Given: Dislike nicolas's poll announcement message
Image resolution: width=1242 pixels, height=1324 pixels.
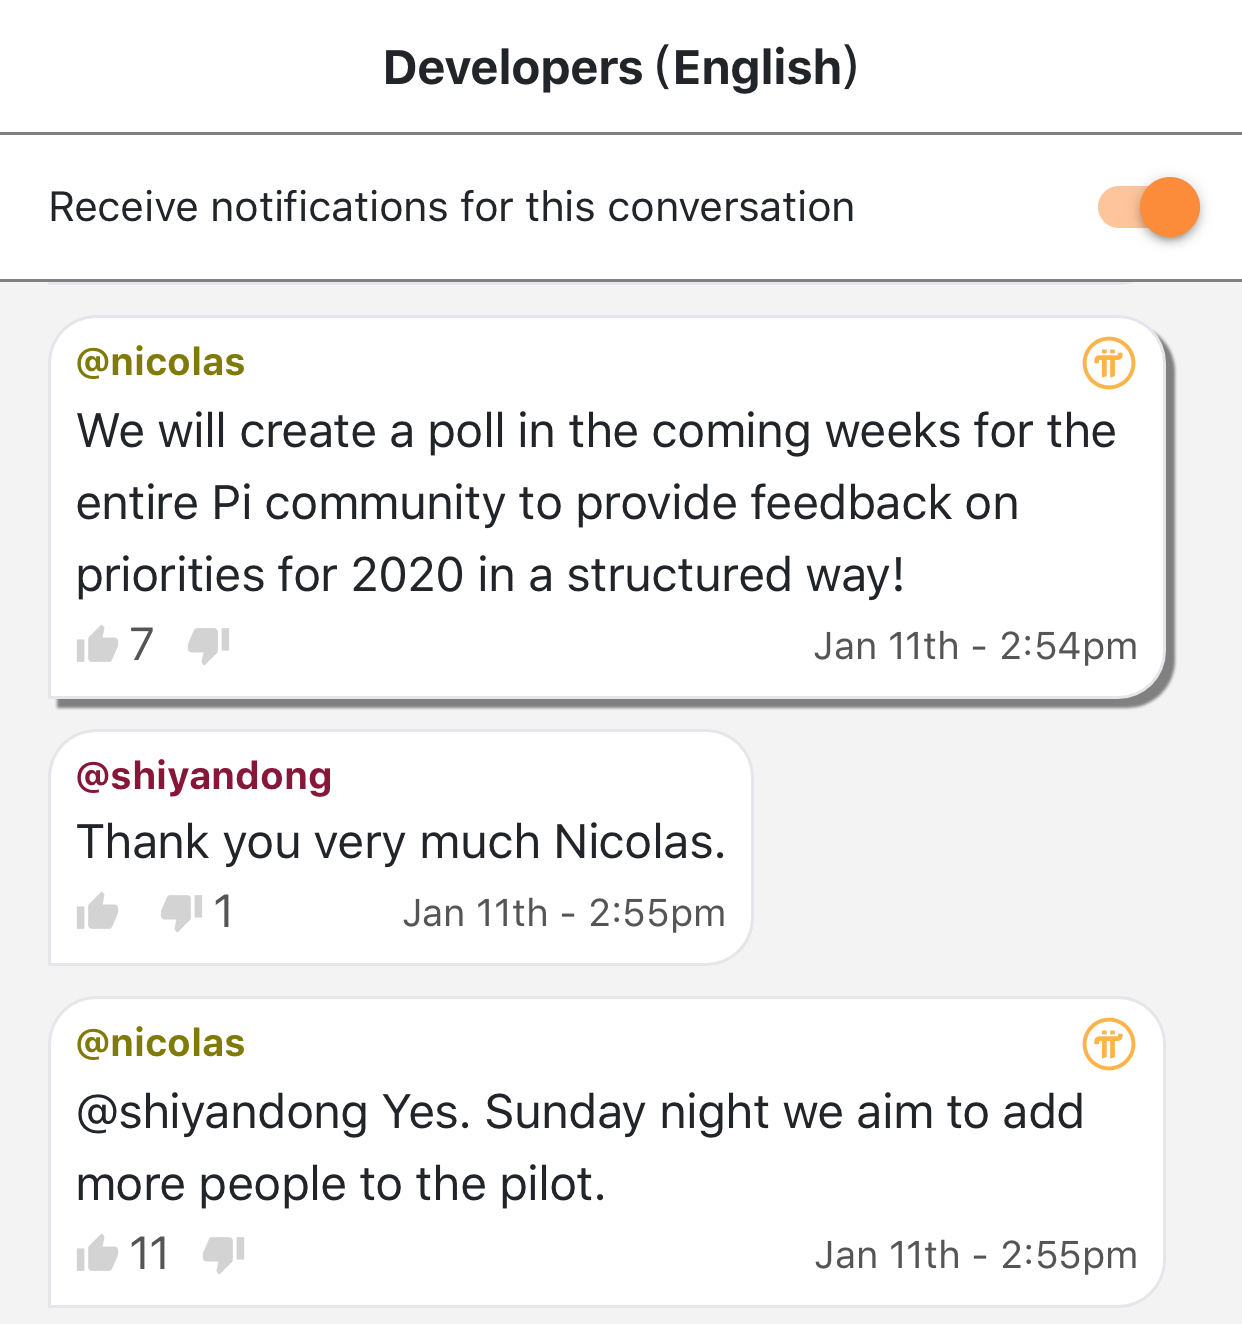Looking at the screenshot, I should point(209,647).
